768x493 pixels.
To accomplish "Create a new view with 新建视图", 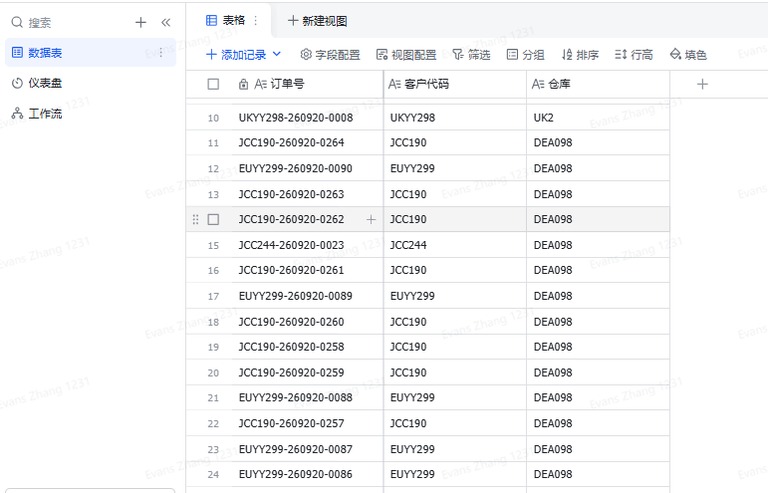I will coord(317,21).
